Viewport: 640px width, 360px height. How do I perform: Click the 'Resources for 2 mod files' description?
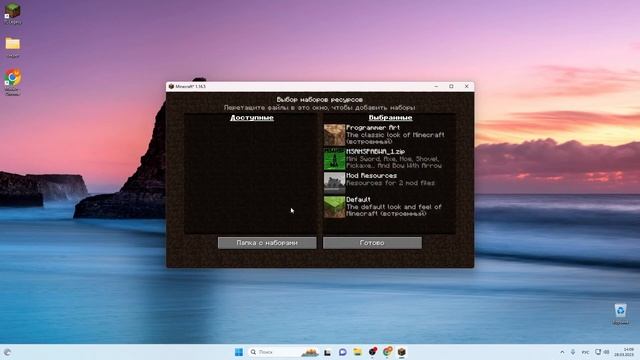[391, 183]
